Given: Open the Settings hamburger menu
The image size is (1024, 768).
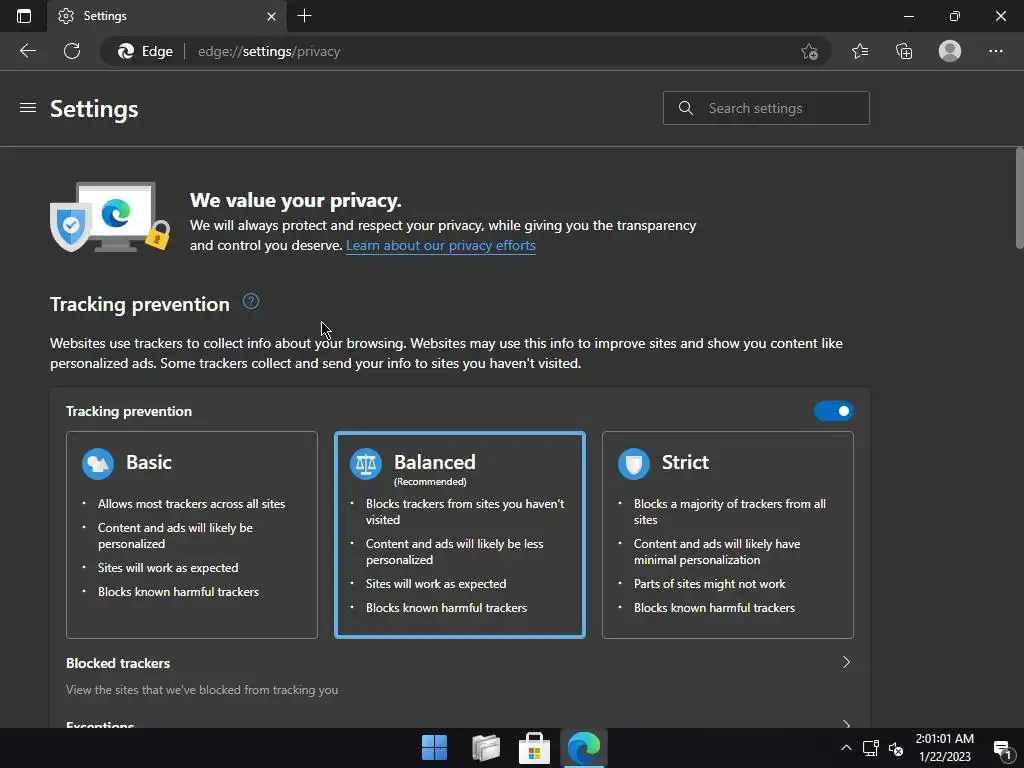Looking at the screenshot, I should [x=27, y=108].
